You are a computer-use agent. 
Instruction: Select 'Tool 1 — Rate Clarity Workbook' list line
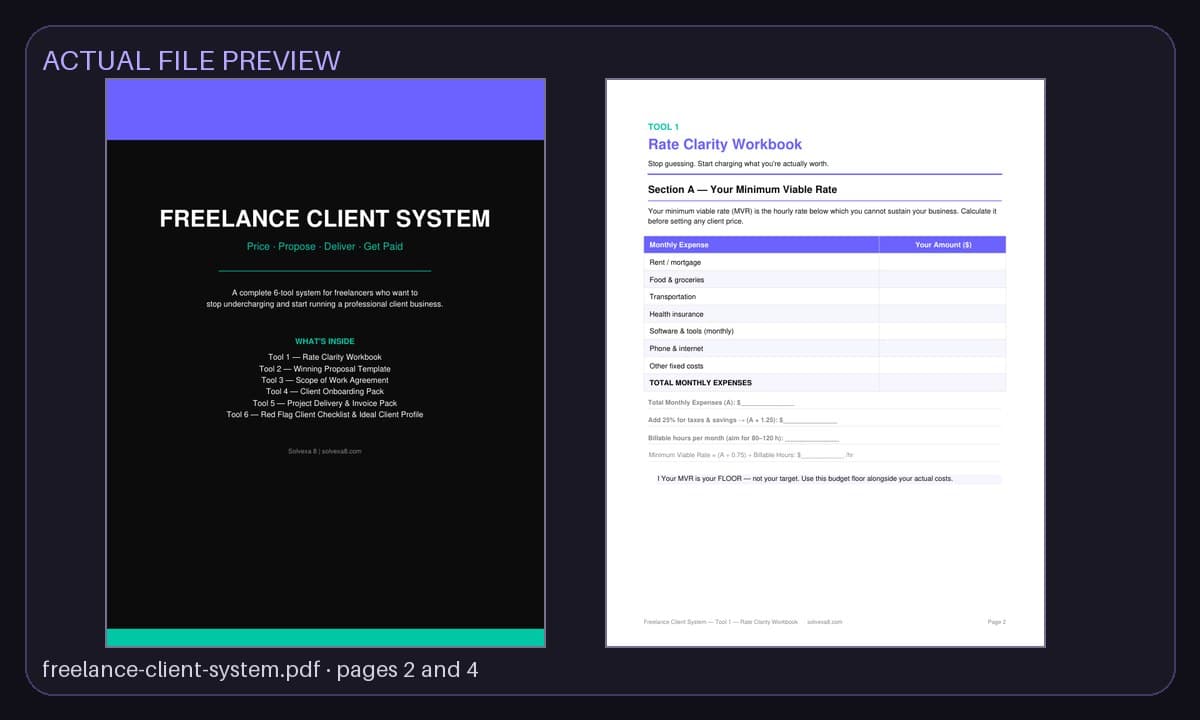(x=325, y=357)
